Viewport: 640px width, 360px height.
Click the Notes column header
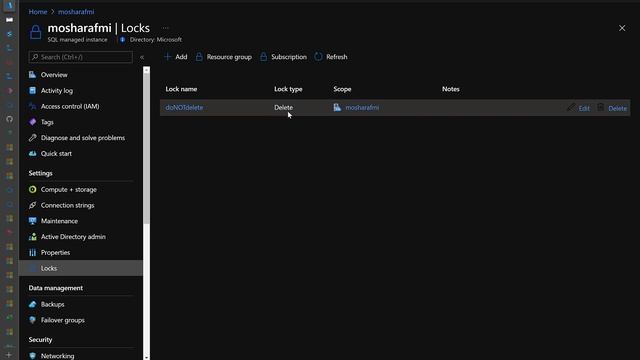coord(451,89)
